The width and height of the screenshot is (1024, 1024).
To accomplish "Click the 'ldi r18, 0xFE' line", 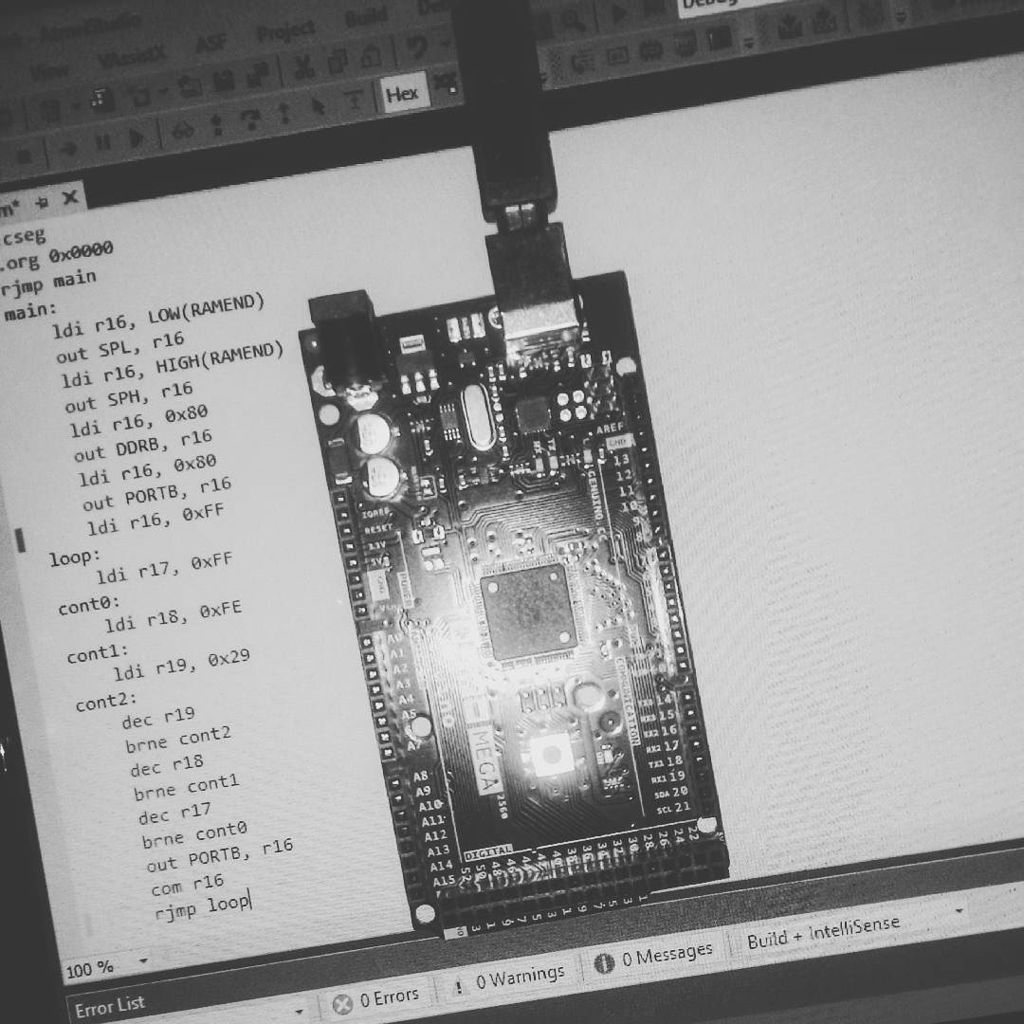I will pyautogui.click(x=173, y=616).
